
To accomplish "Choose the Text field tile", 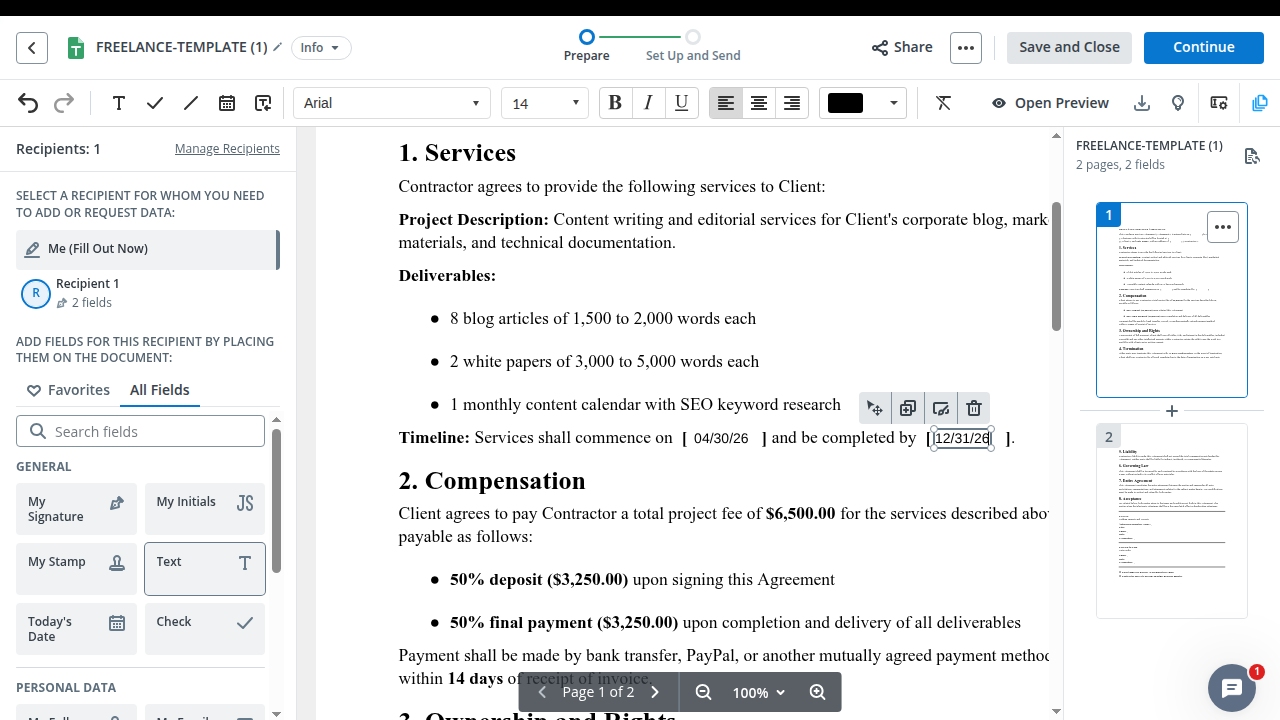I will pos(205,569).
